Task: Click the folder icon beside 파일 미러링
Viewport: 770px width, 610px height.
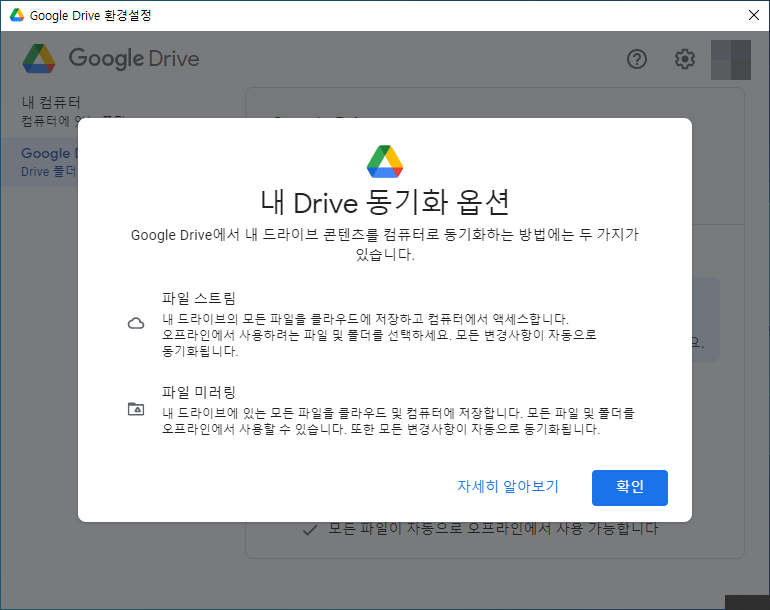Action: click(136, 408)
